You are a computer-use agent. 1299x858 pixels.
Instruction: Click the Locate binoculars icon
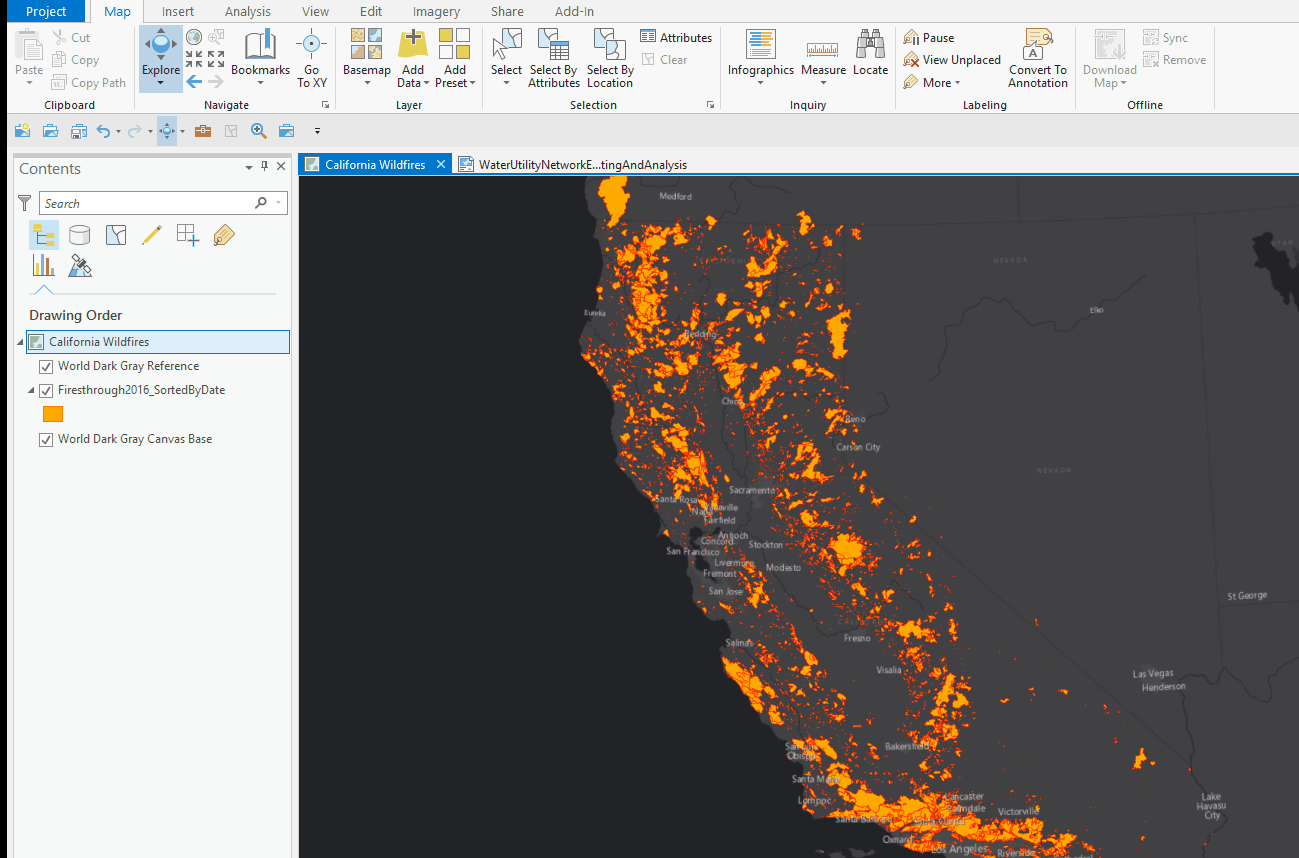[x=870, y=46]
